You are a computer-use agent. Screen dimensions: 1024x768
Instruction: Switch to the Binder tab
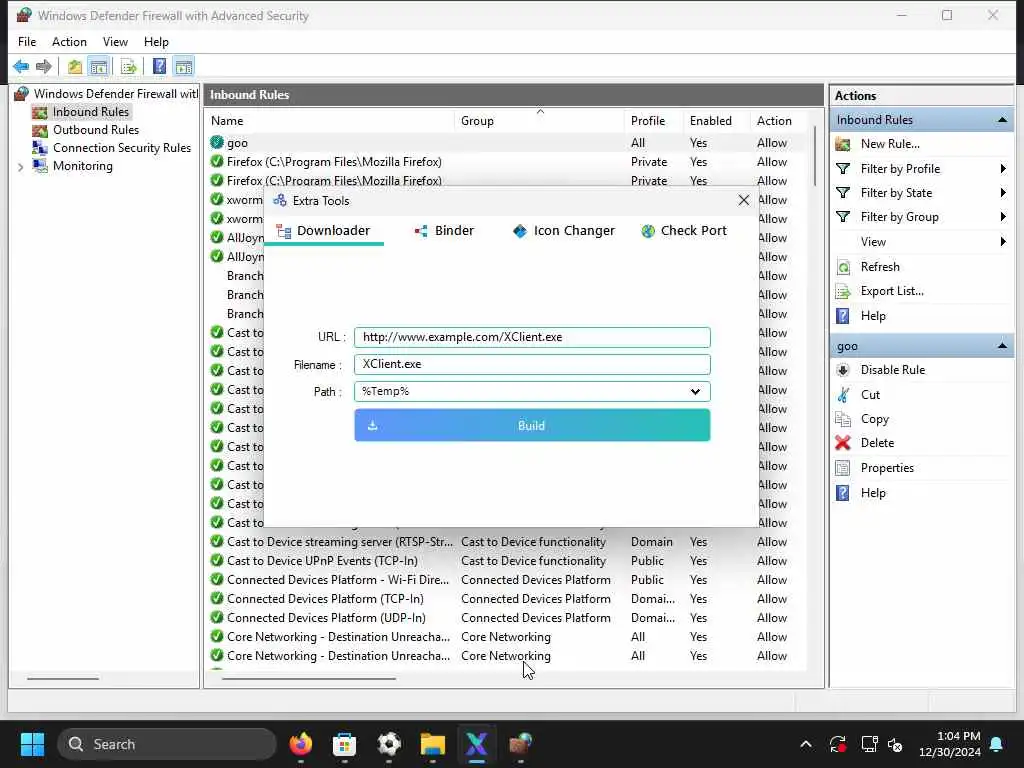[444, 231]
